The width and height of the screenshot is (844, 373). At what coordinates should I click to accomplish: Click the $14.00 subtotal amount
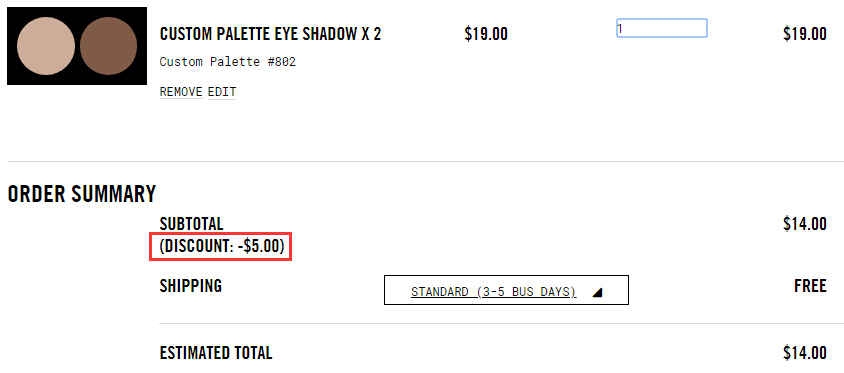click(805, 223)
